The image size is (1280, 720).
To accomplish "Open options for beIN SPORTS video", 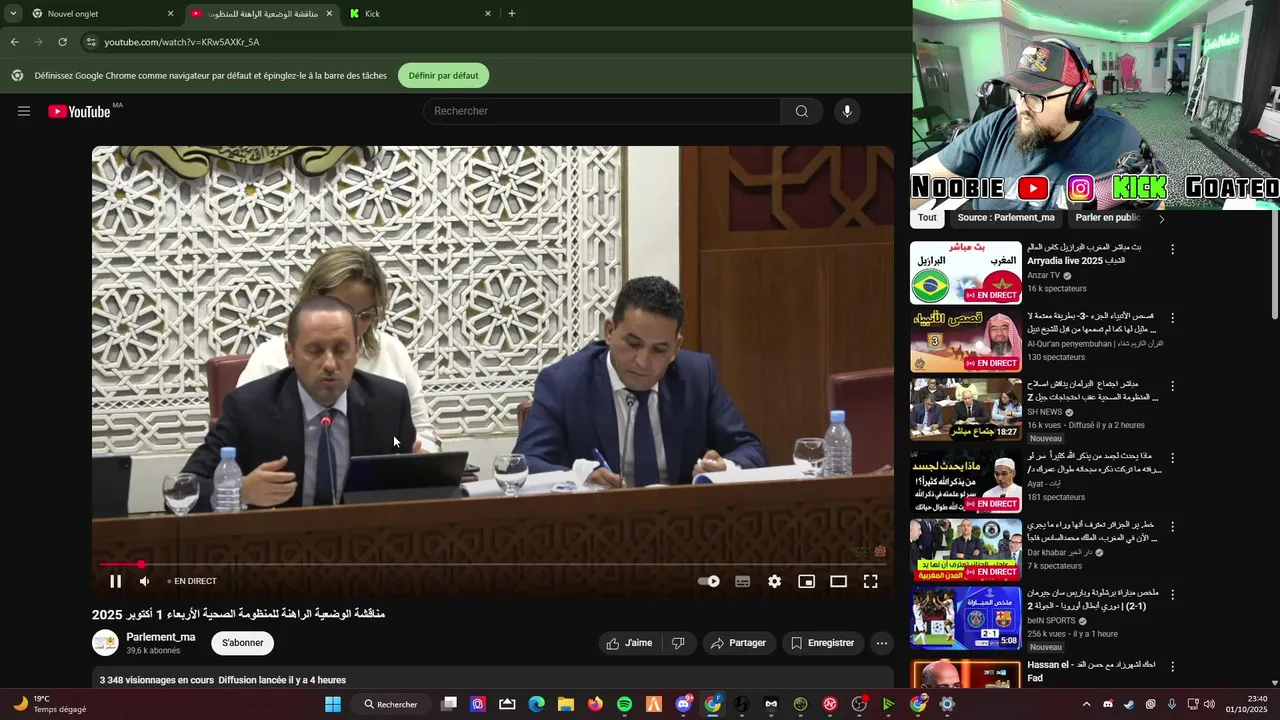I will pos(1172,594).
